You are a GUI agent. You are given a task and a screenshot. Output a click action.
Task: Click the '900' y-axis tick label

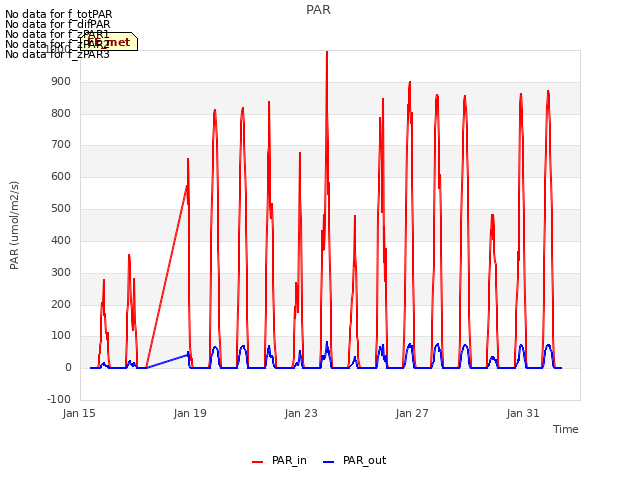[x=61, y=82]
